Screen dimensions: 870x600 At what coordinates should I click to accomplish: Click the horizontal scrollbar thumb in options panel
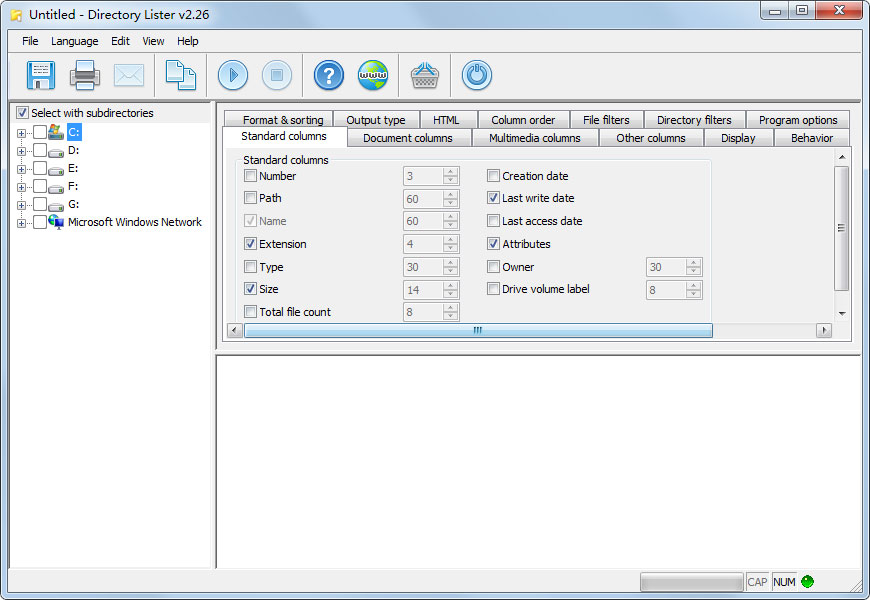tap(478, 330)
